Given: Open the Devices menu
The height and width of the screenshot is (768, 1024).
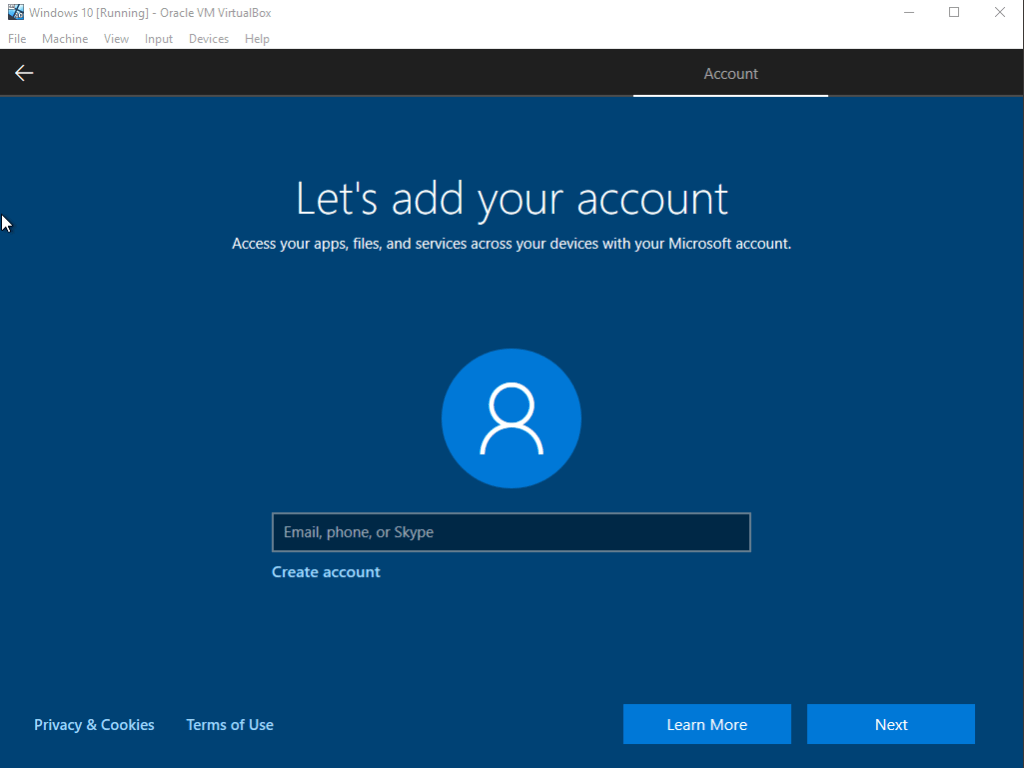Looking at the screenshot, I should (x=208, y=39).
